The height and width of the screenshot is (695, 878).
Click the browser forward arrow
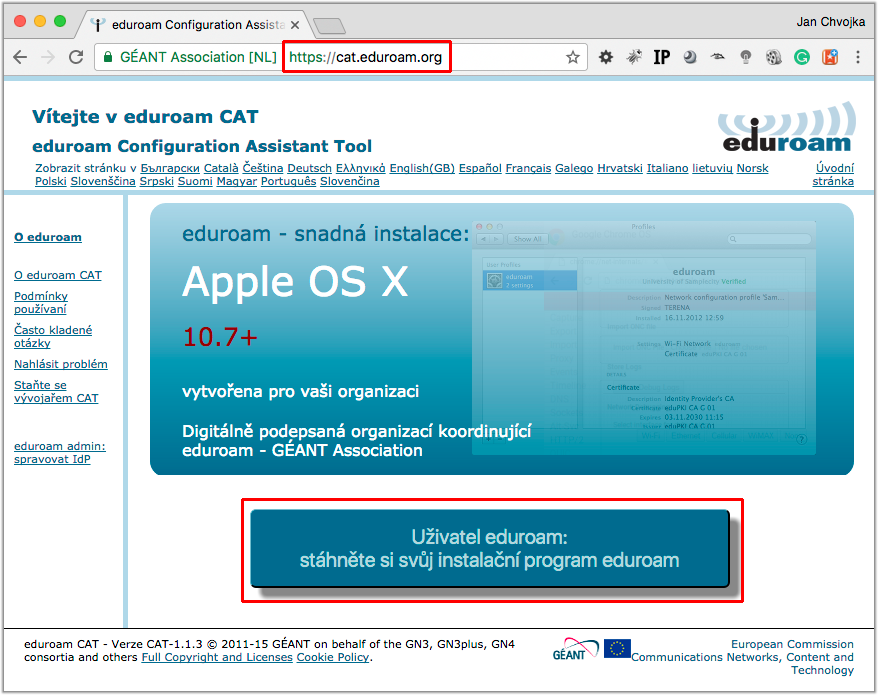coord(48,57)
